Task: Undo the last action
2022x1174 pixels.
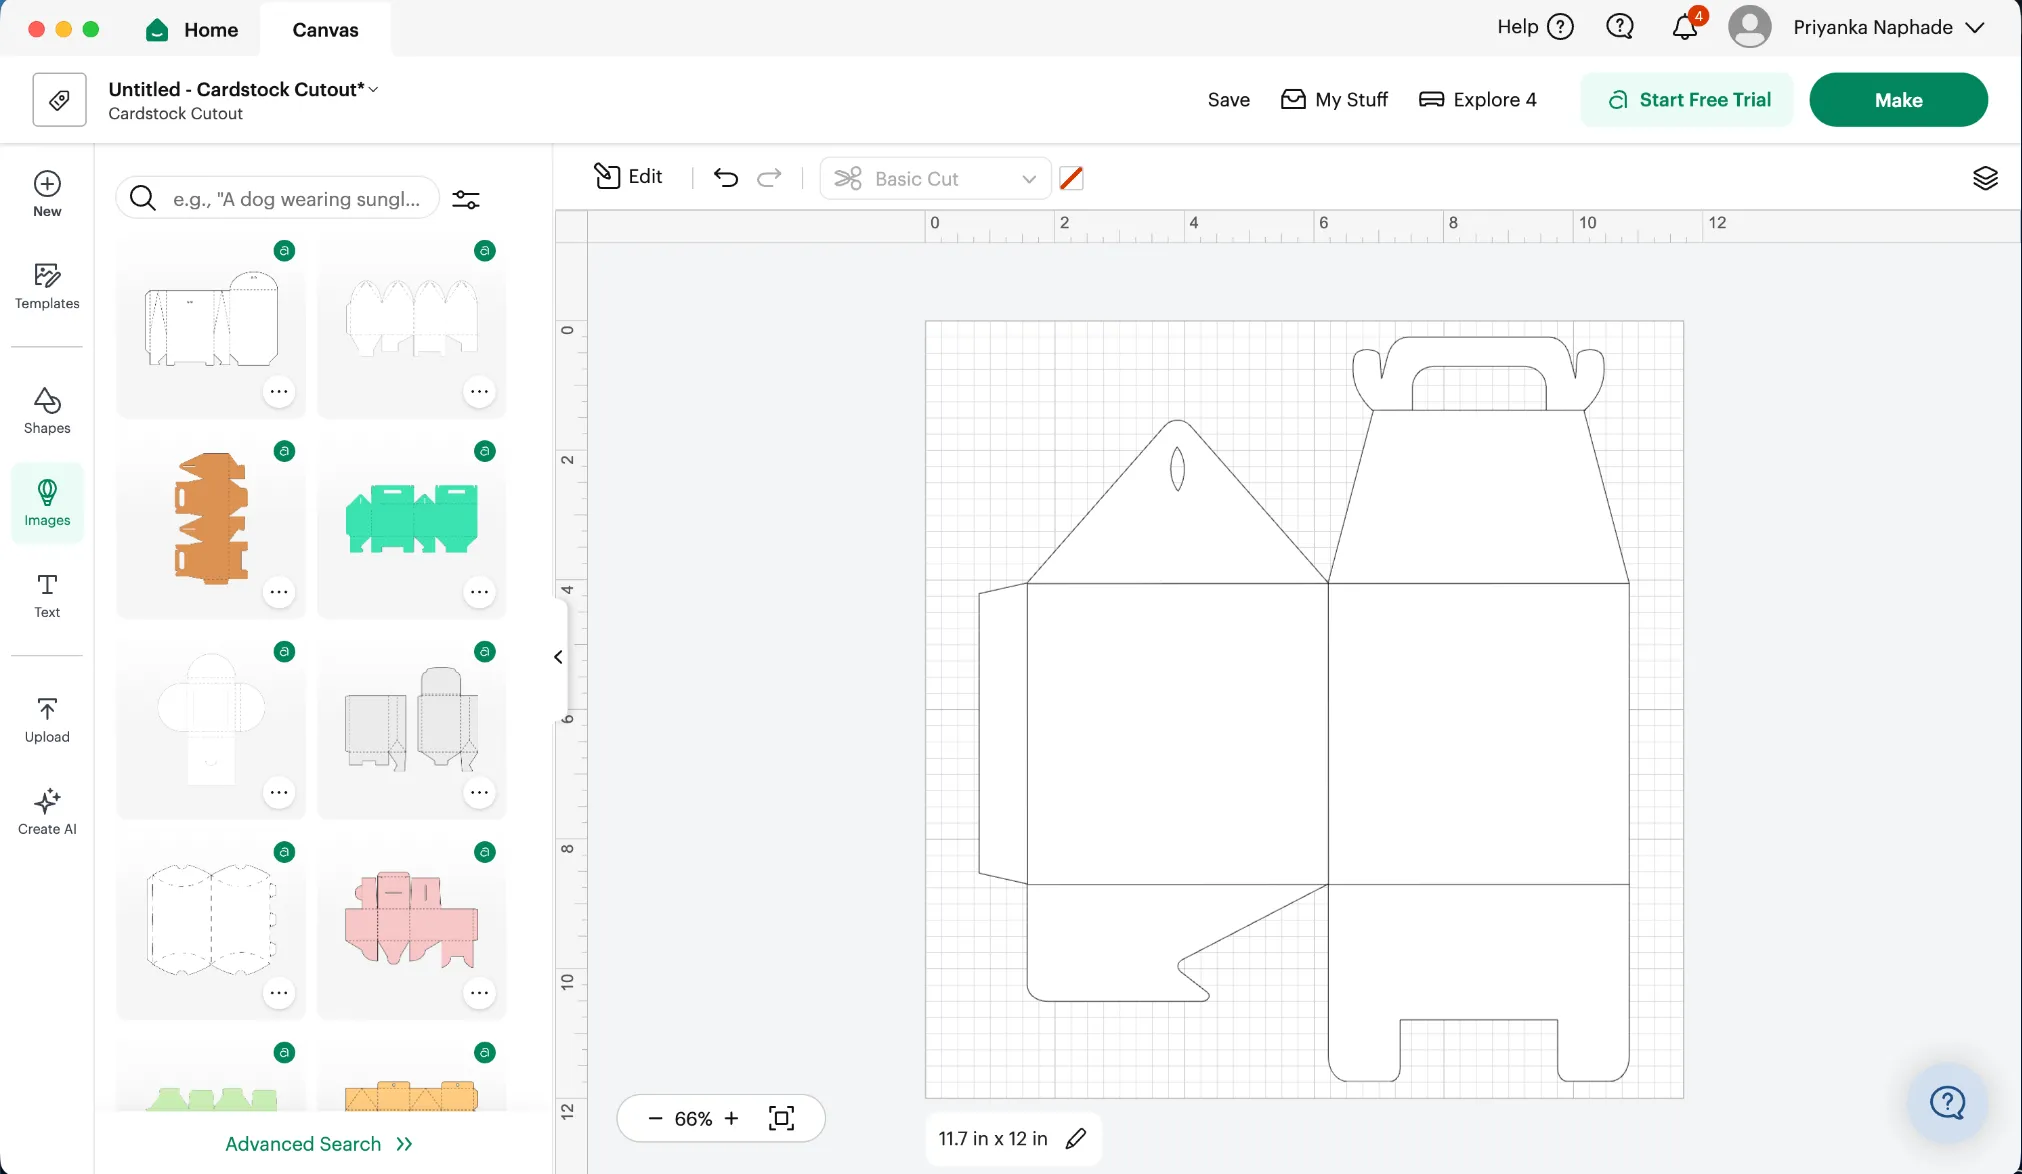Action: (726, 178)
